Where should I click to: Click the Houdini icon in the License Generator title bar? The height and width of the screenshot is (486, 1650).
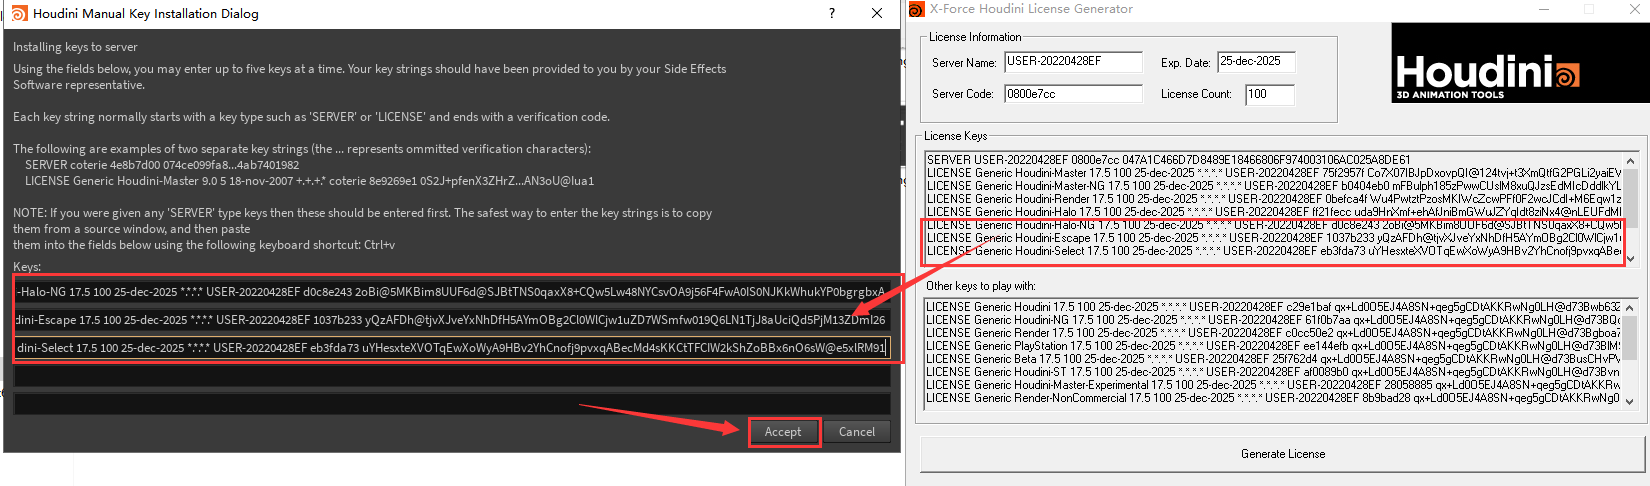(x=916, y=9)
